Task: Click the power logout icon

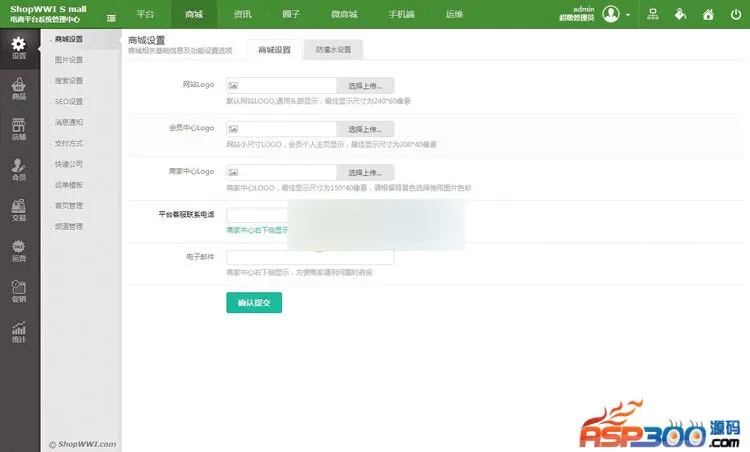Action: pos(735,14)
